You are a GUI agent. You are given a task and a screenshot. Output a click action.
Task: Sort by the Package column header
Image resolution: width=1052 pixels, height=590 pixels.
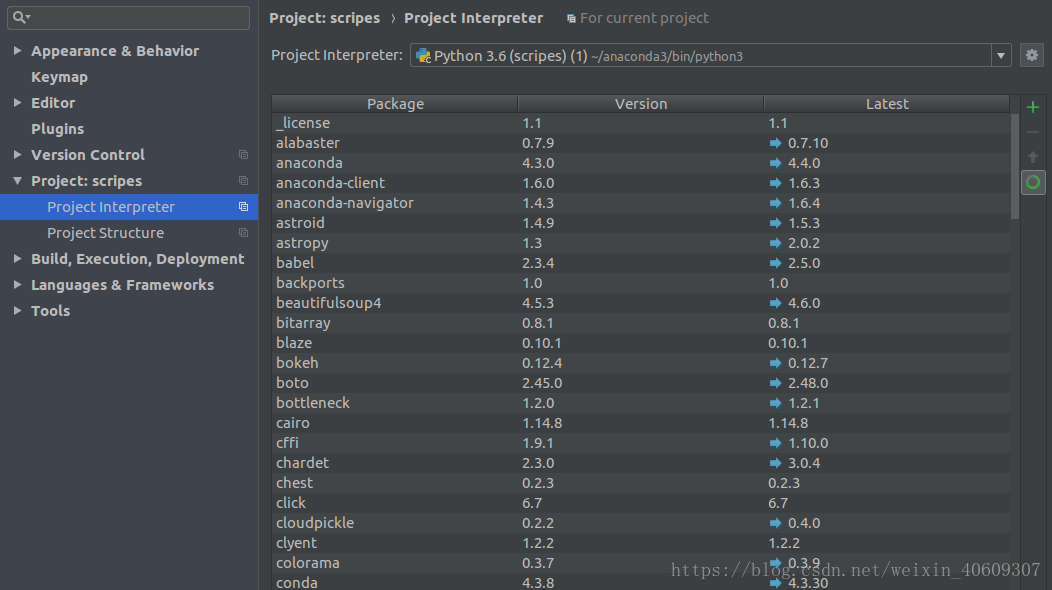click(x=394, y=103)
